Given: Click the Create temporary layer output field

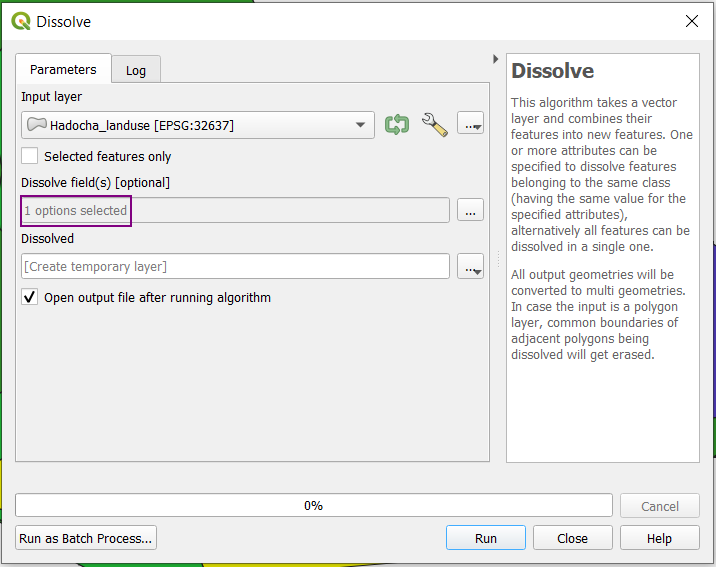Looking at the screenshot, I should pos(235,266).
